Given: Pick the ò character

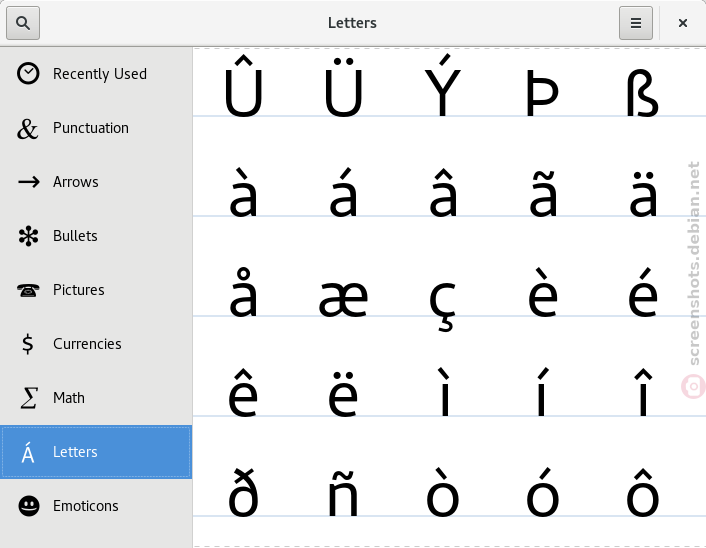Looking at the screenshot, I should 443,492.
